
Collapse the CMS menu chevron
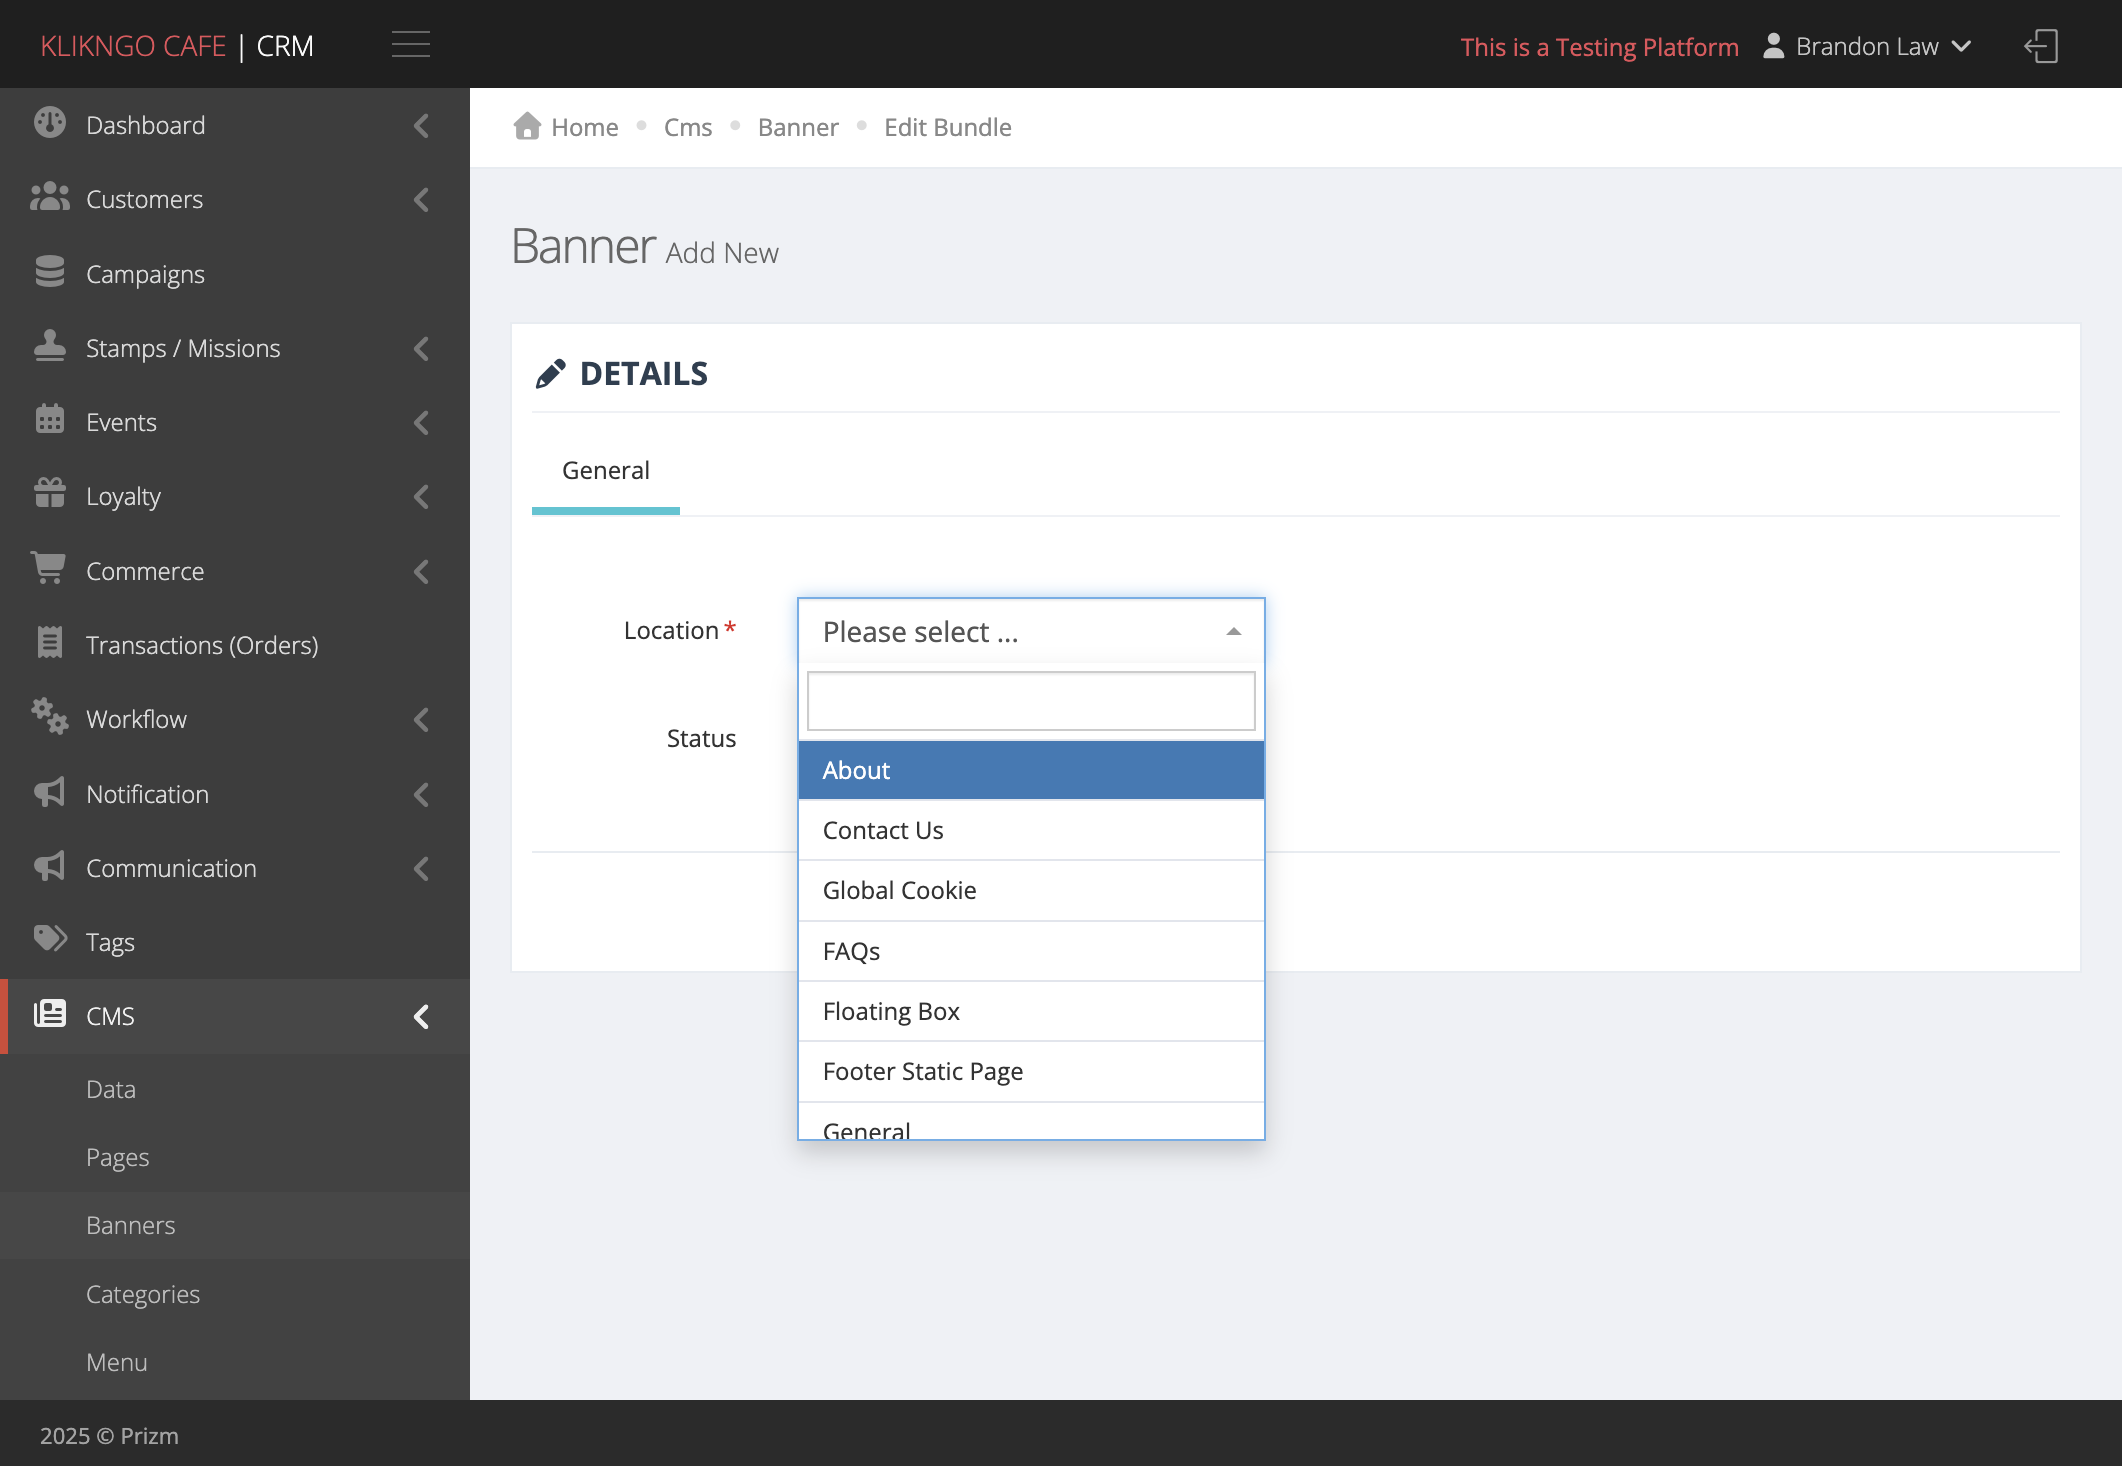pos(421,1017)
